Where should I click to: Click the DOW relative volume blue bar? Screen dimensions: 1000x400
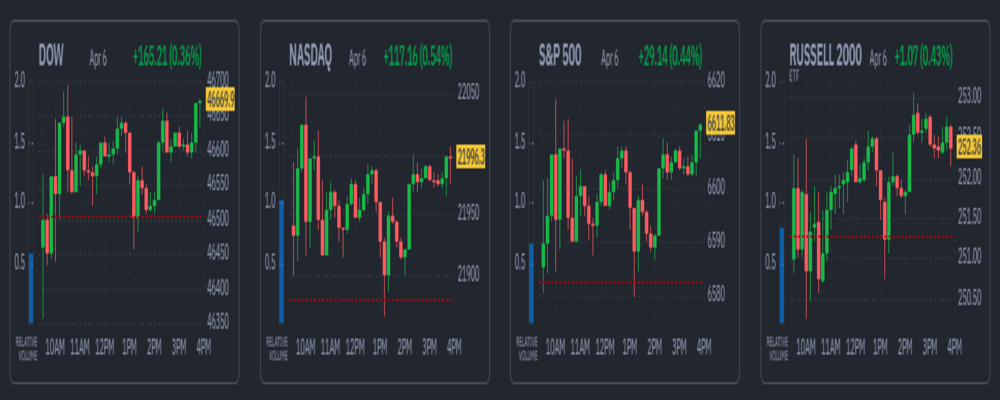point(31,288)
